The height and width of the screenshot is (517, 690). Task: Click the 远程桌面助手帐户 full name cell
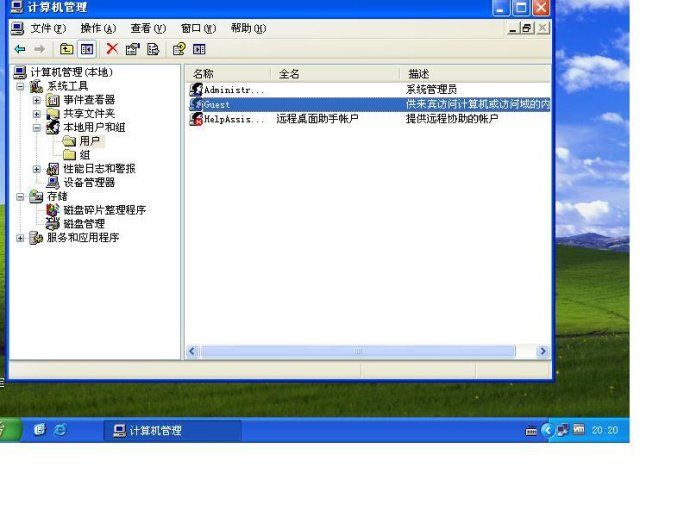click(x=317, y=119)
